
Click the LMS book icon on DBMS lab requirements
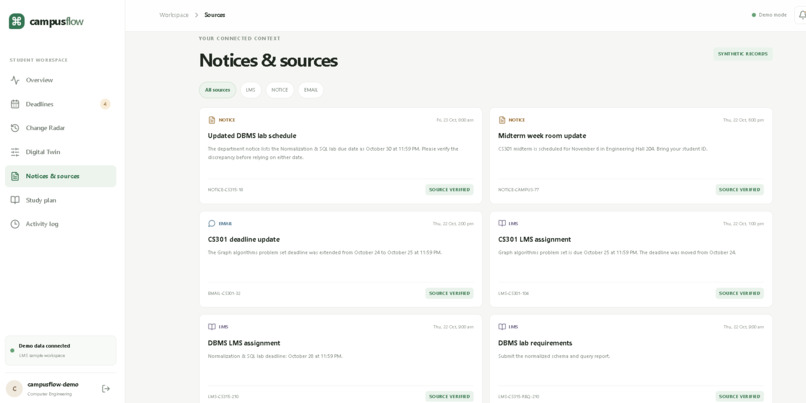(x=502, y=327)
